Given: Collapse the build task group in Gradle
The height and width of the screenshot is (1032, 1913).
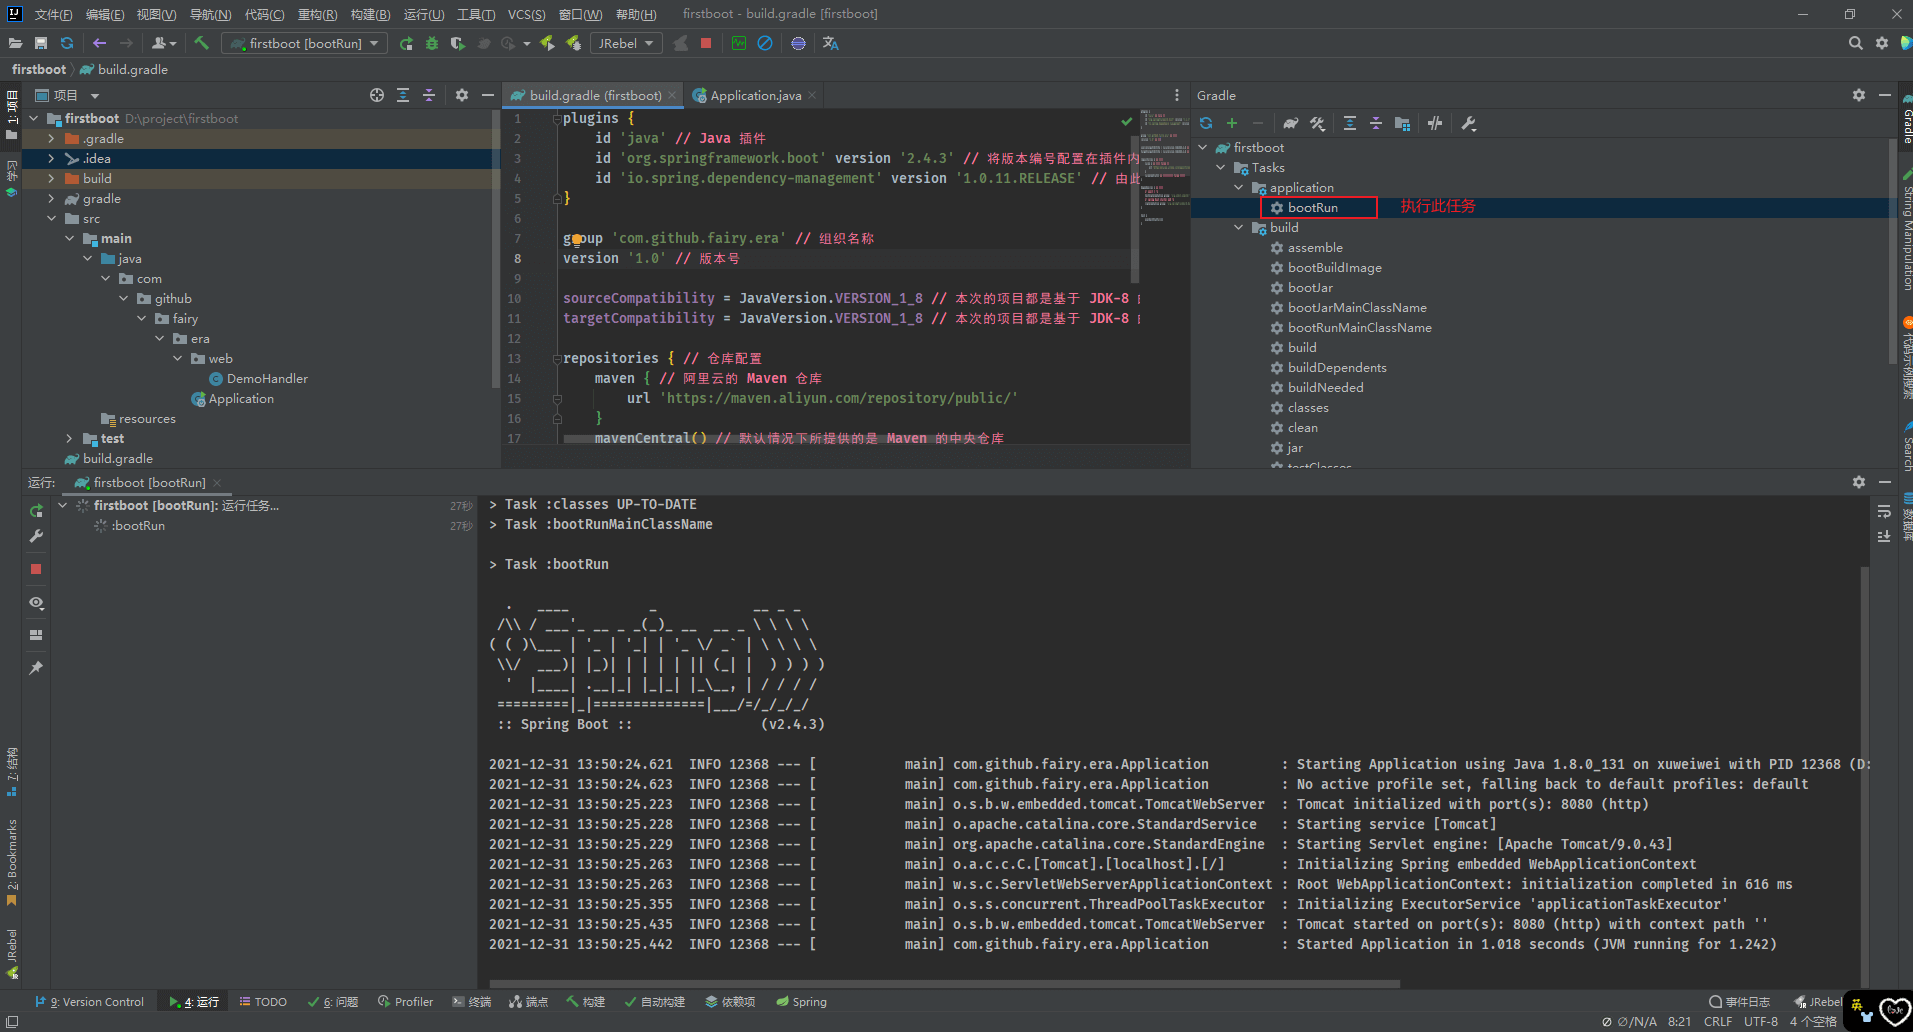Looking at the screenshot, I should (x=1239, y=227).
